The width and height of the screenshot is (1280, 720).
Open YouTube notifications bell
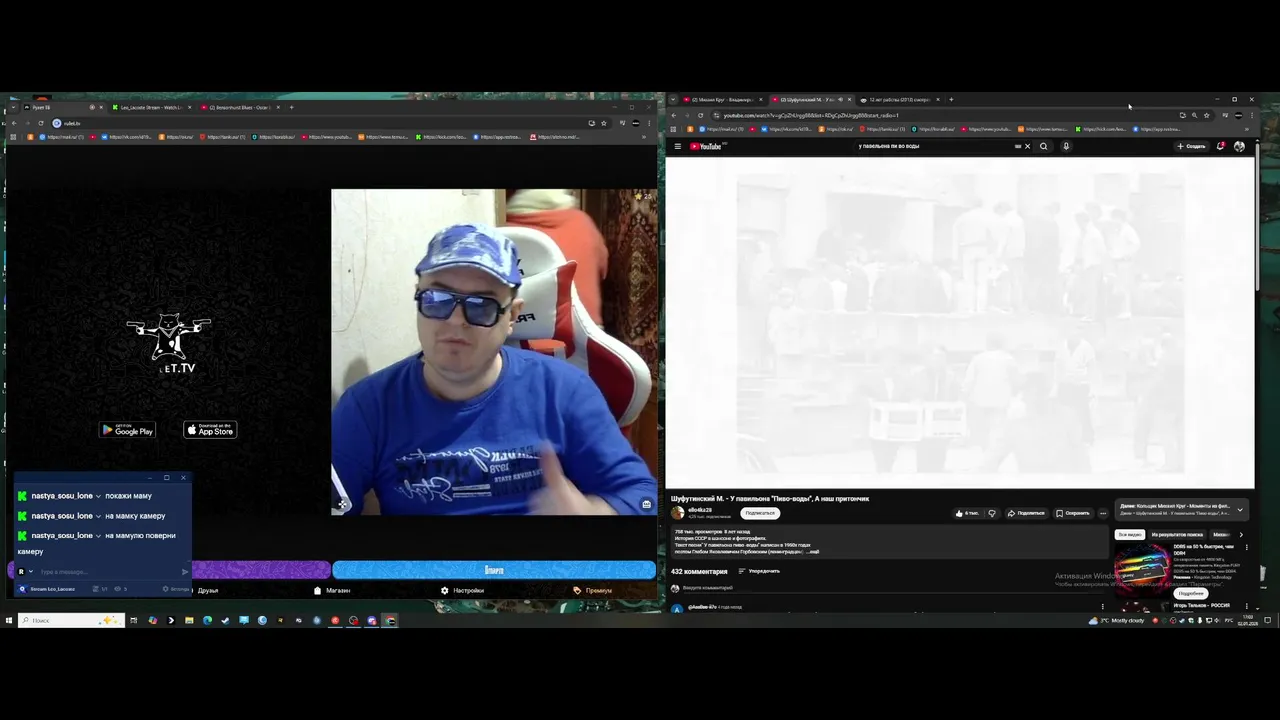pos(1221,146)
